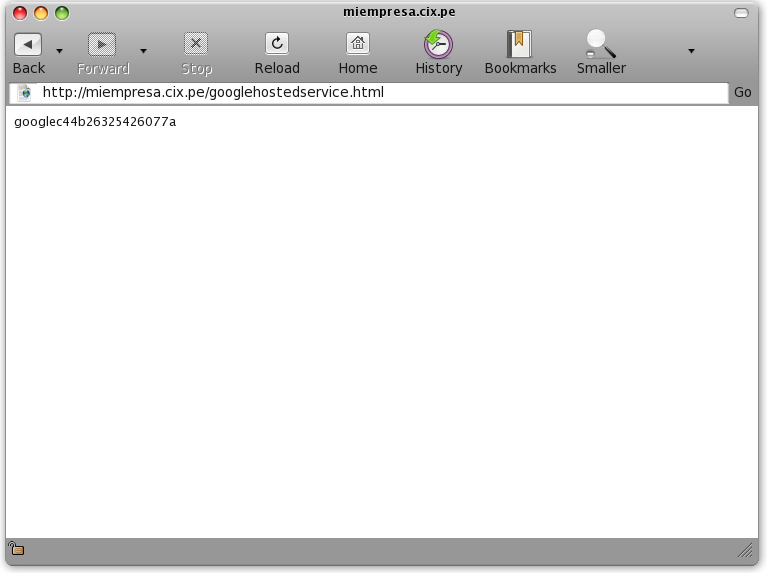Close the window with the red button

[x=20, y=13]
